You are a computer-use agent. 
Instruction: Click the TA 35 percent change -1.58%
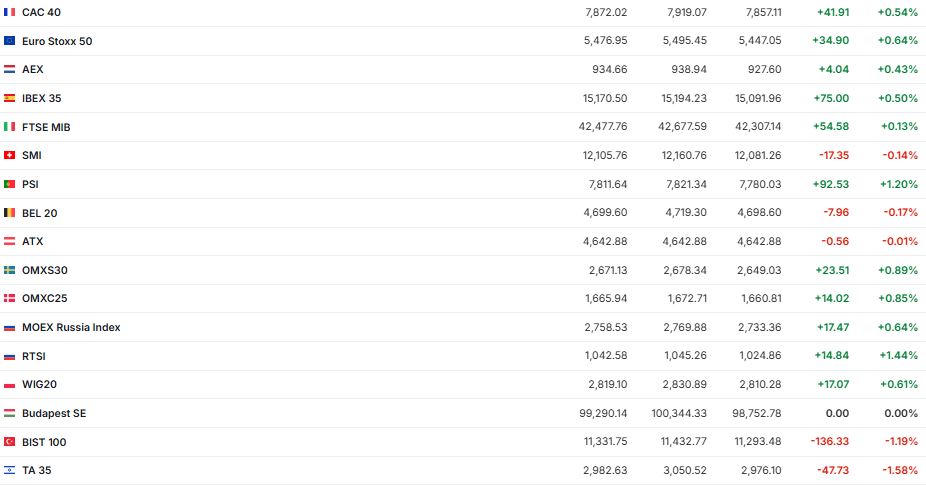click(899, 470)
